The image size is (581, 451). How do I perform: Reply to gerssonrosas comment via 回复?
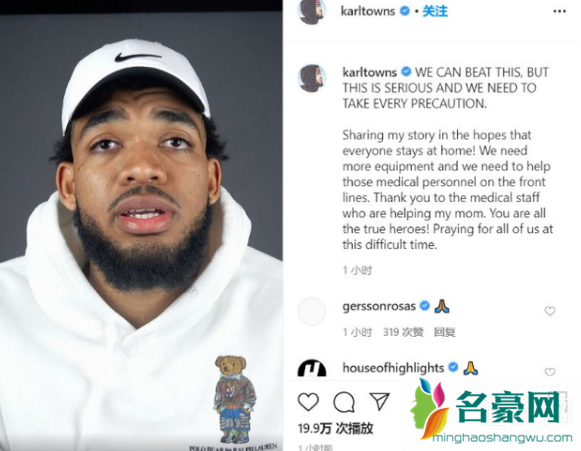pos(445,332)
